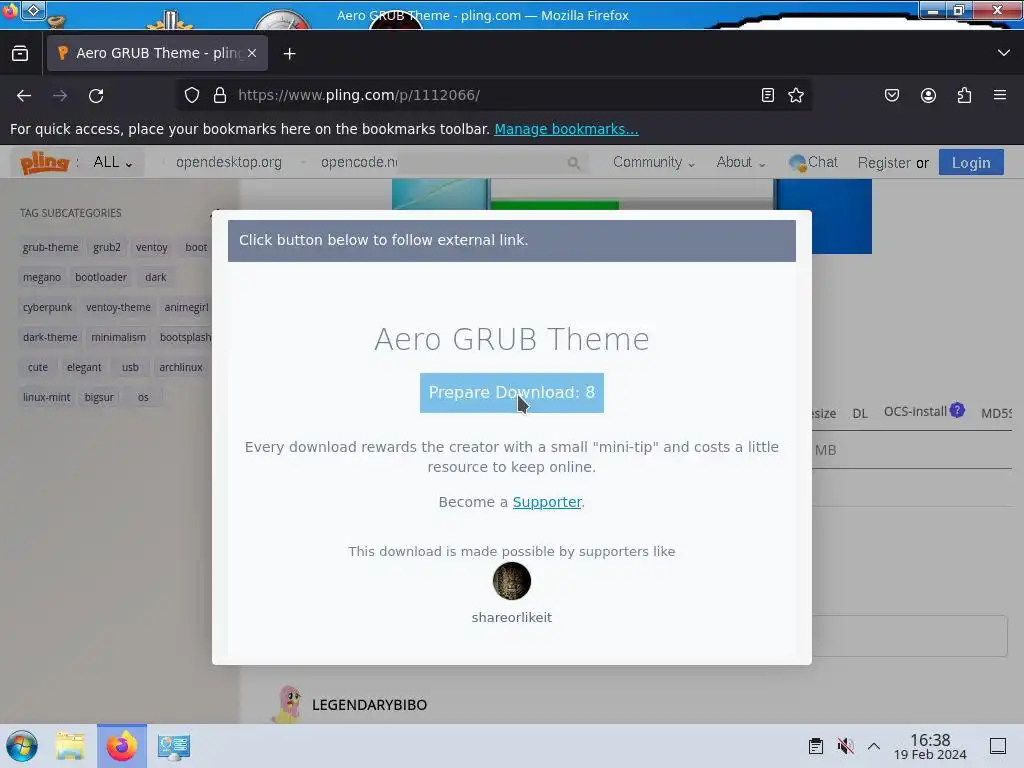
Task: Click the Firefox taskbar icon
Action: click(121, 746)
